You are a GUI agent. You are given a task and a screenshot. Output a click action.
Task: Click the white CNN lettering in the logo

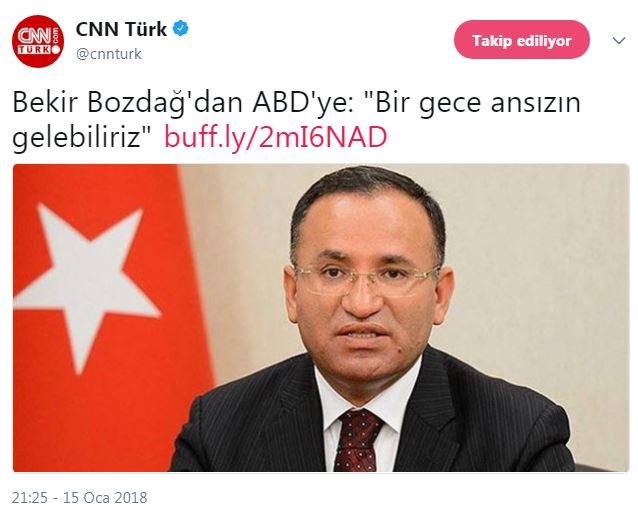(35, 36)
